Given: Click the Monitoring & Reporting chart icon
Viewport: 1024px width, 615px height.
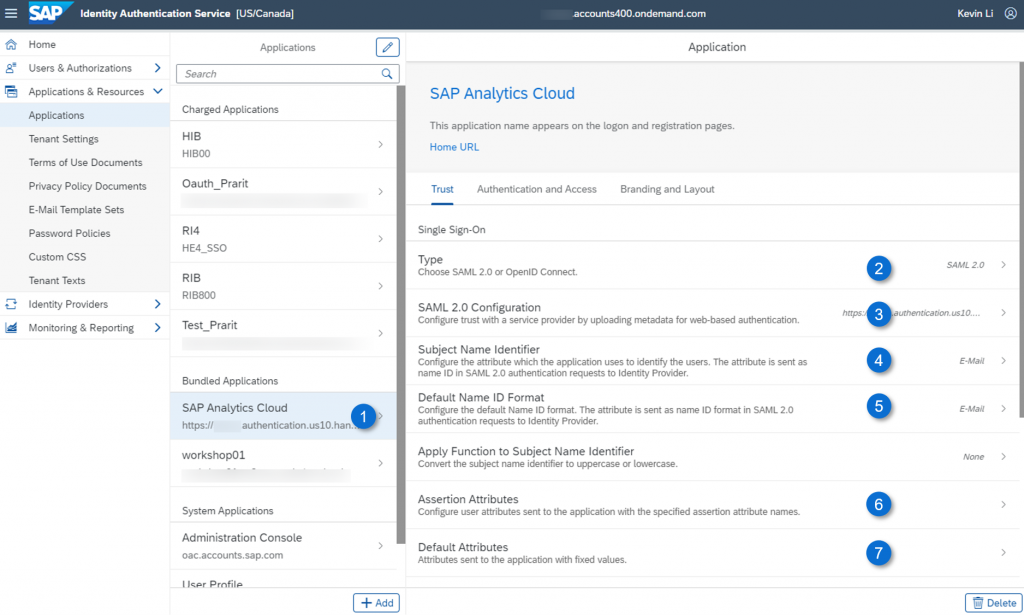Looking at the screenshot, I should click(x=11, y=328).
